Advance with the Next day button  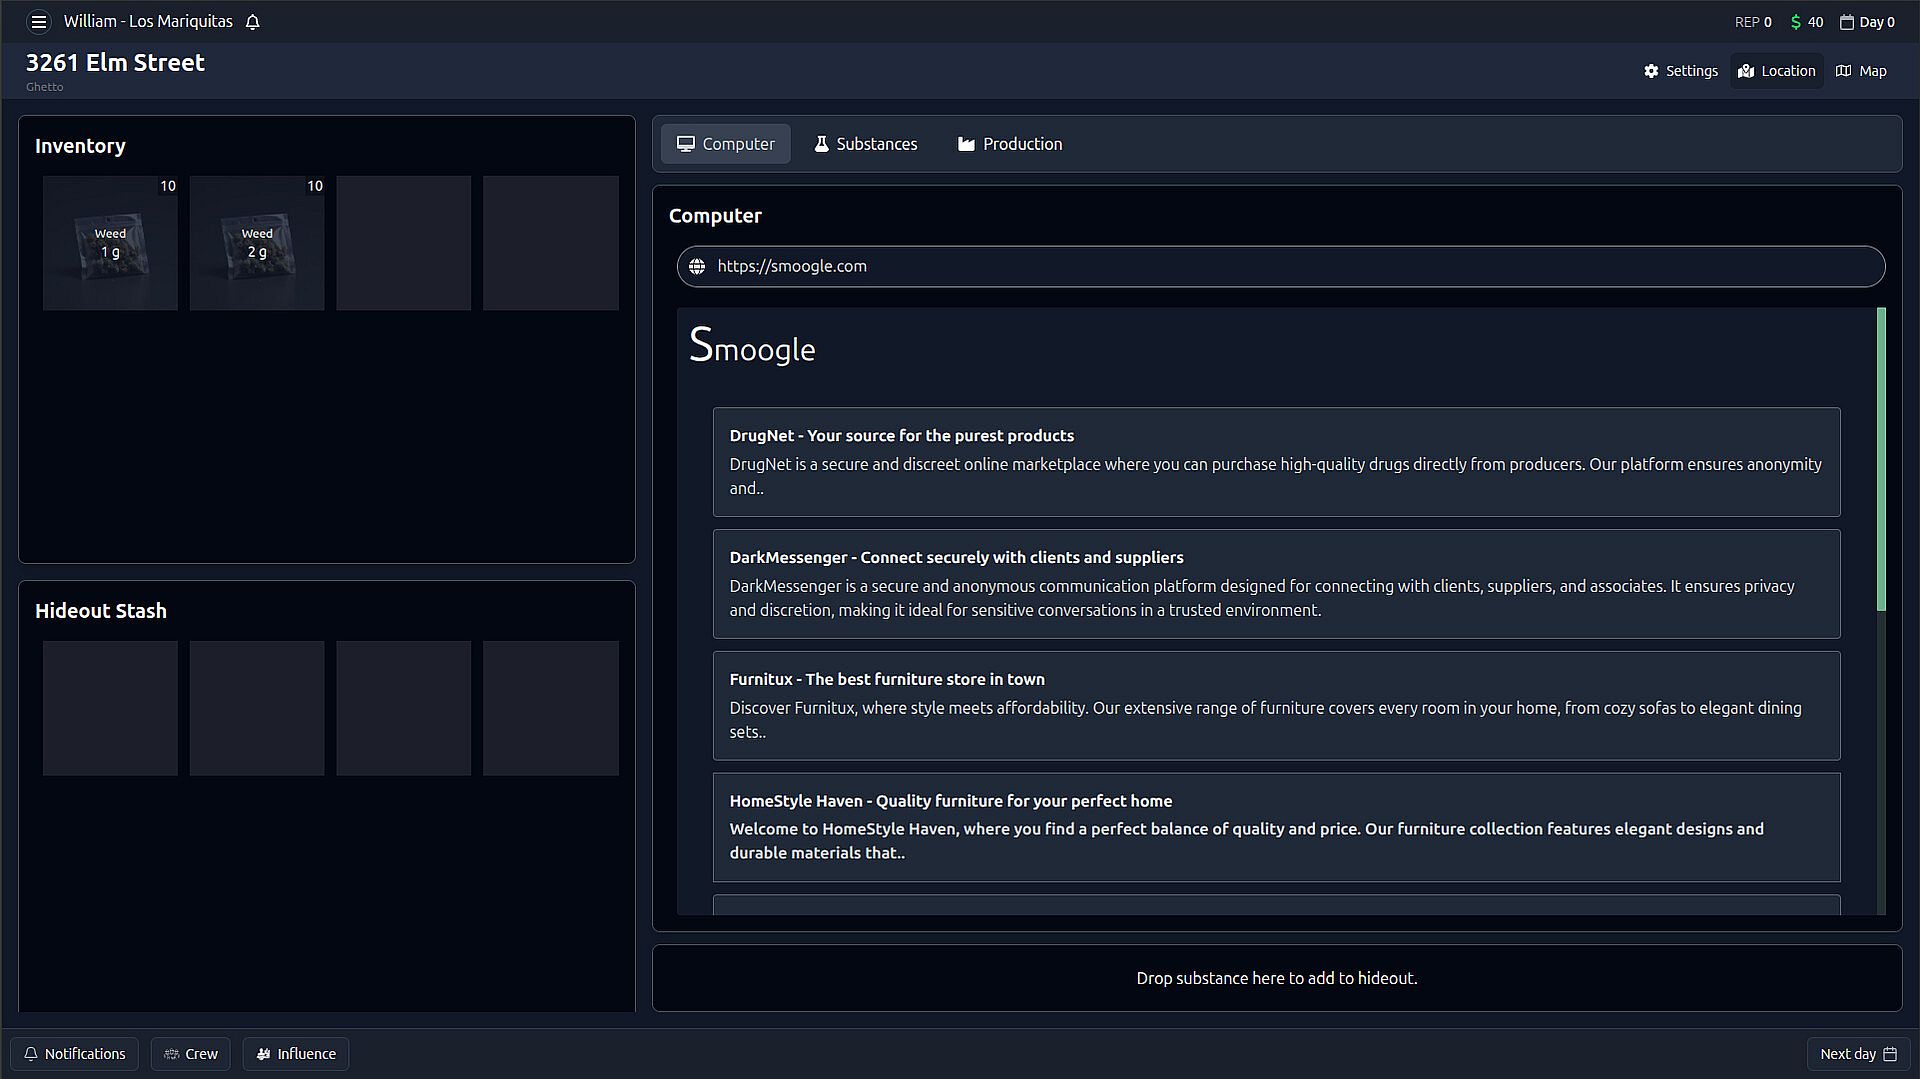point(1857,1054)
